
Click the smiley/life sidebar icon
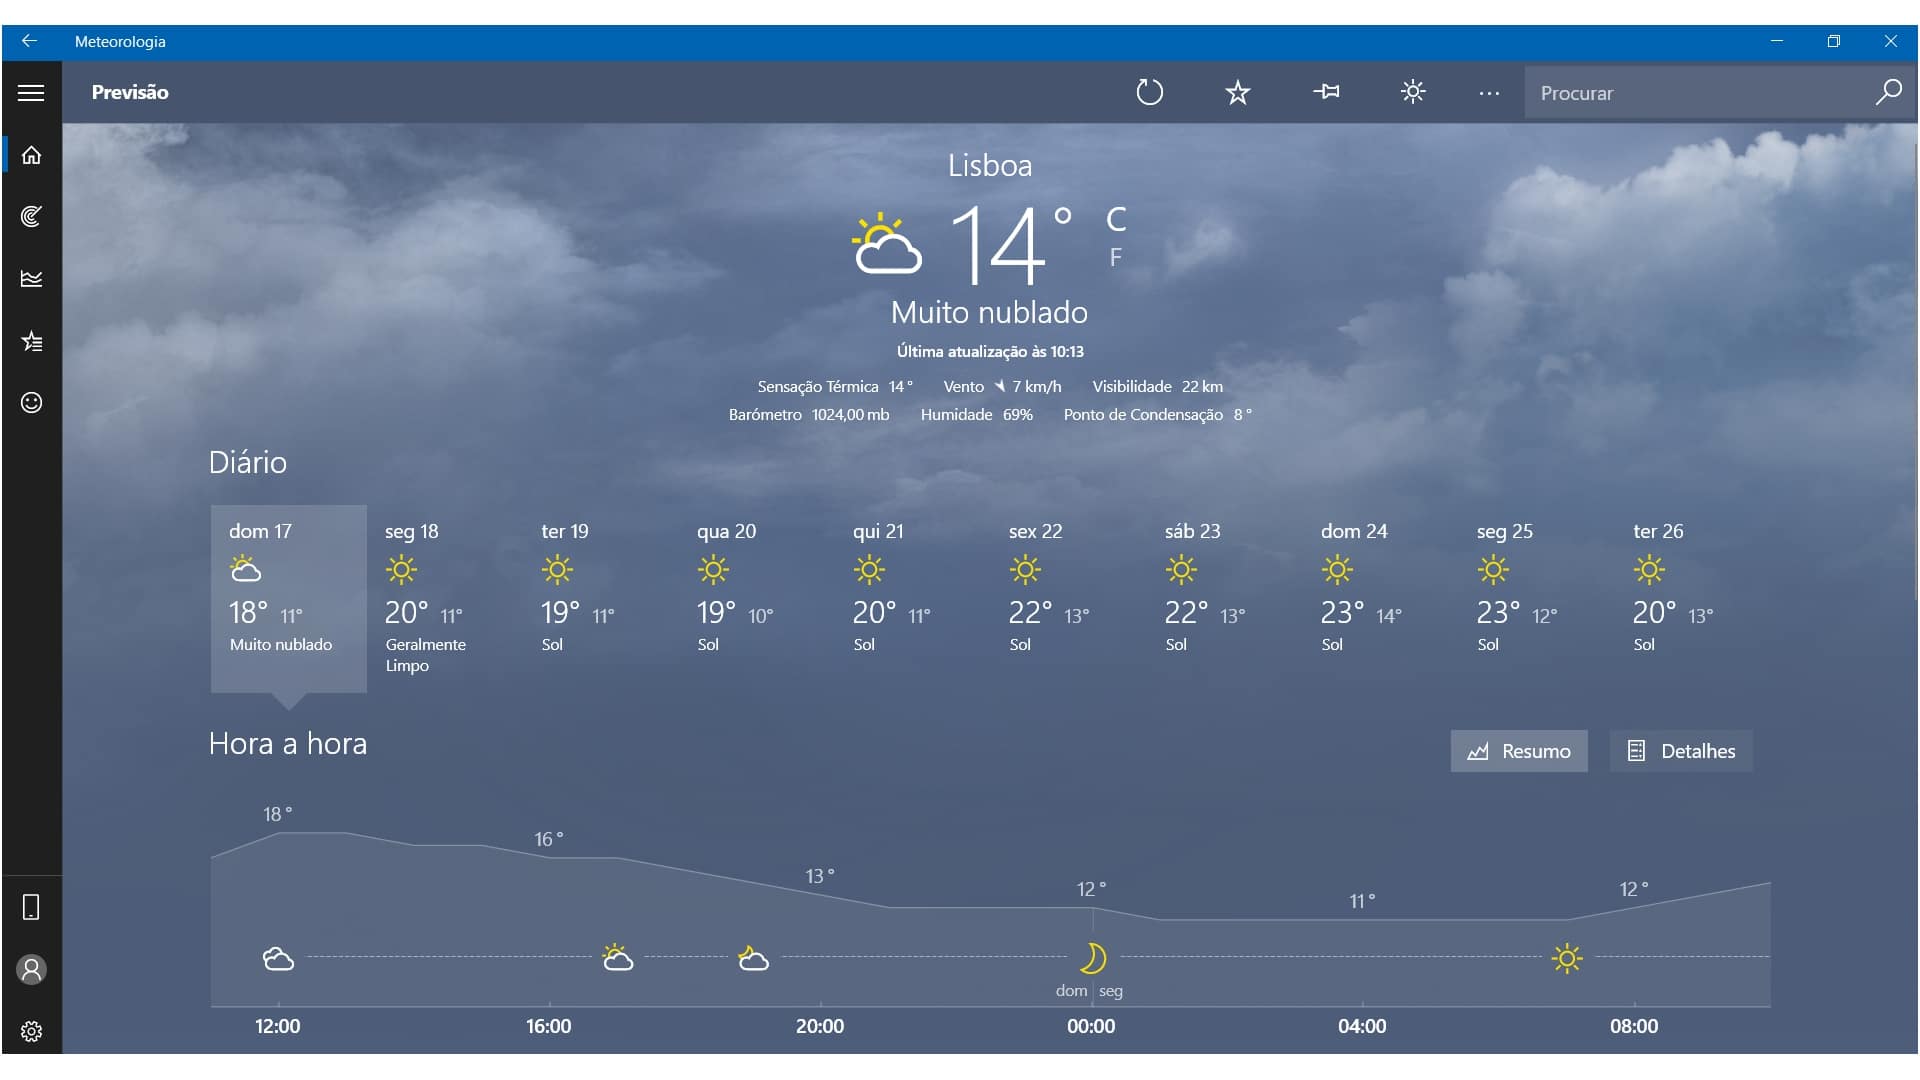pyautogui.click(x=32, y=402)
